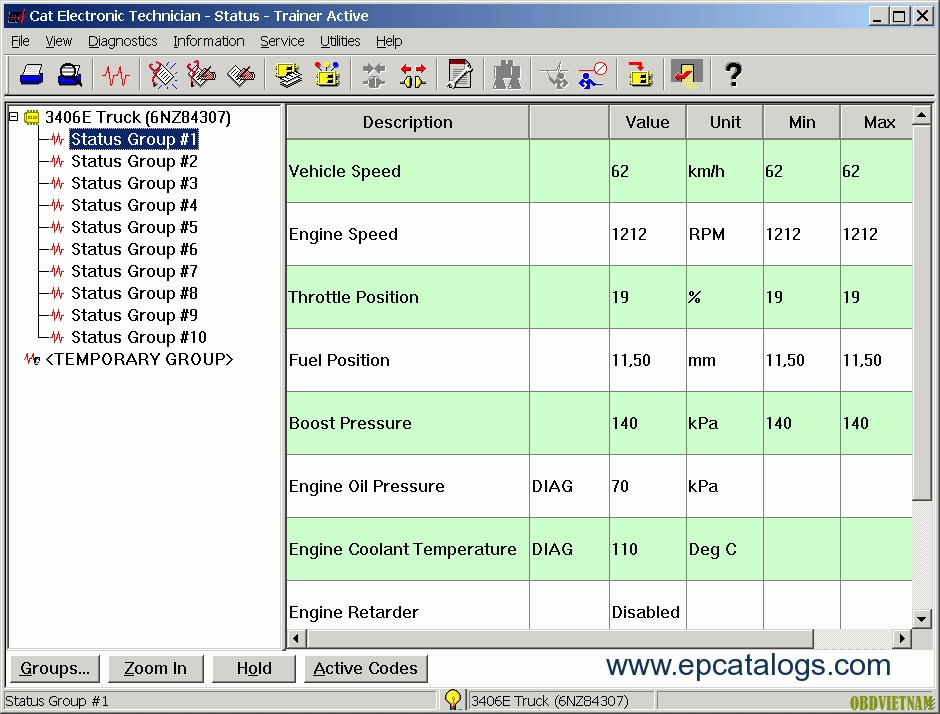Click the door with red arrow icon
Image resolution: width=940 pixels, height=714 pixels.
click(x=687, y=75)
